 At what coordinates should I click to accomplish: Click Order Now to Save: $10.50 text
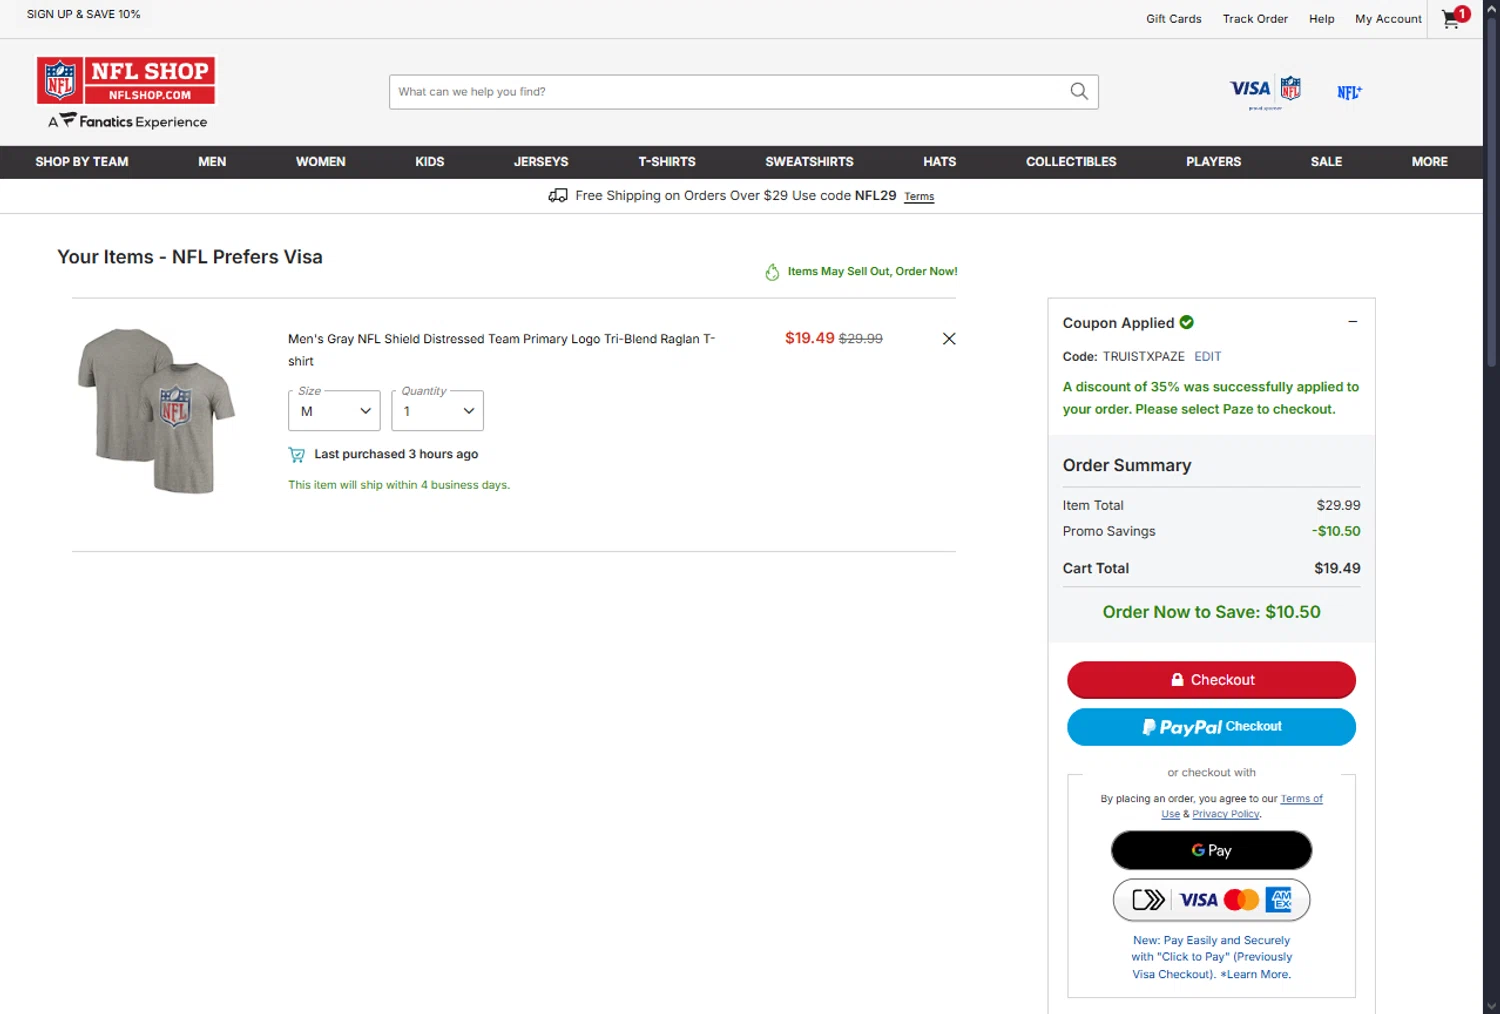point(1211,612)
